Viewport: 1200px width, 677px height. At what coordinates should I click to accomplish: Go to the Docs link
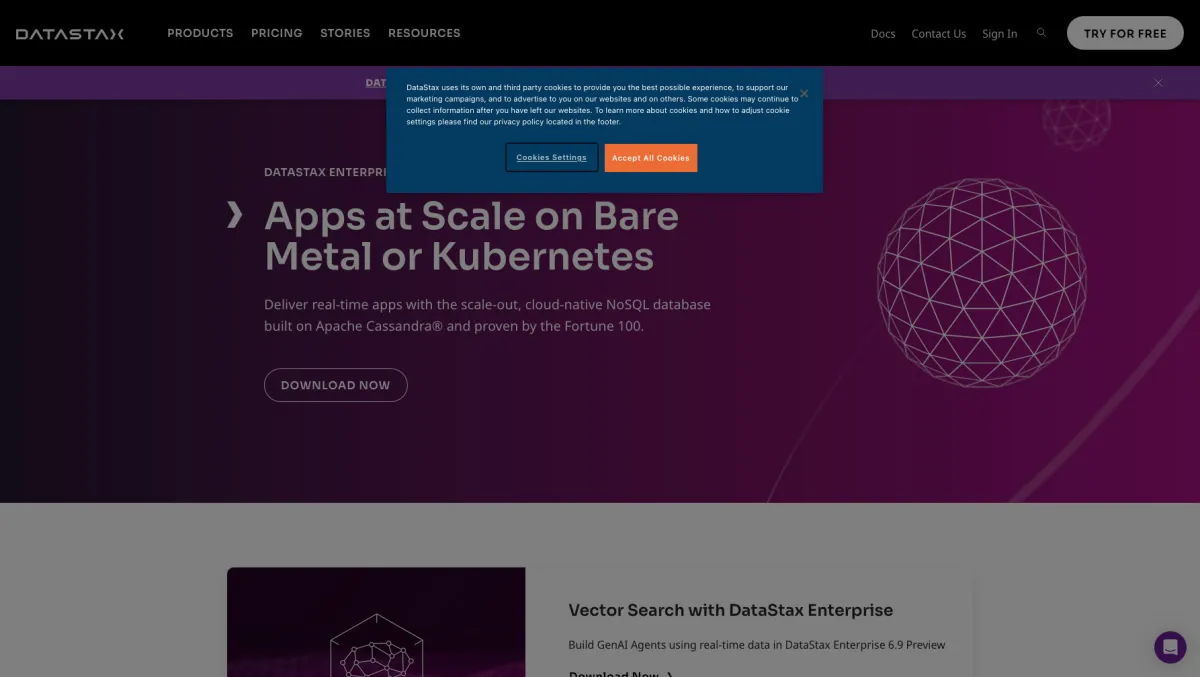pyautogui.click(x=883, y=34)
